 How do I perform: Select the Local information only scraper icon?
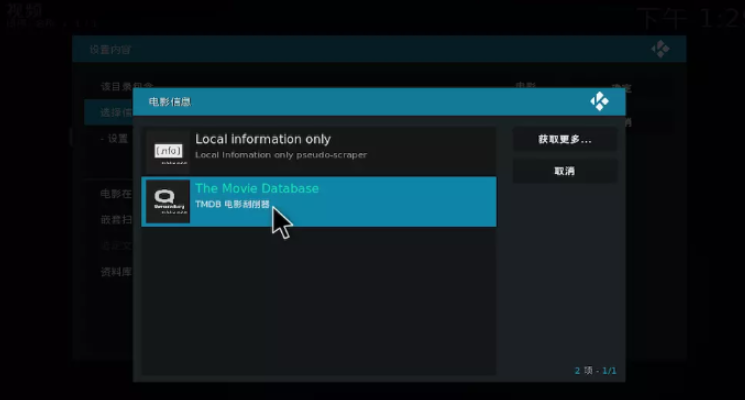(x=168, y=151)
